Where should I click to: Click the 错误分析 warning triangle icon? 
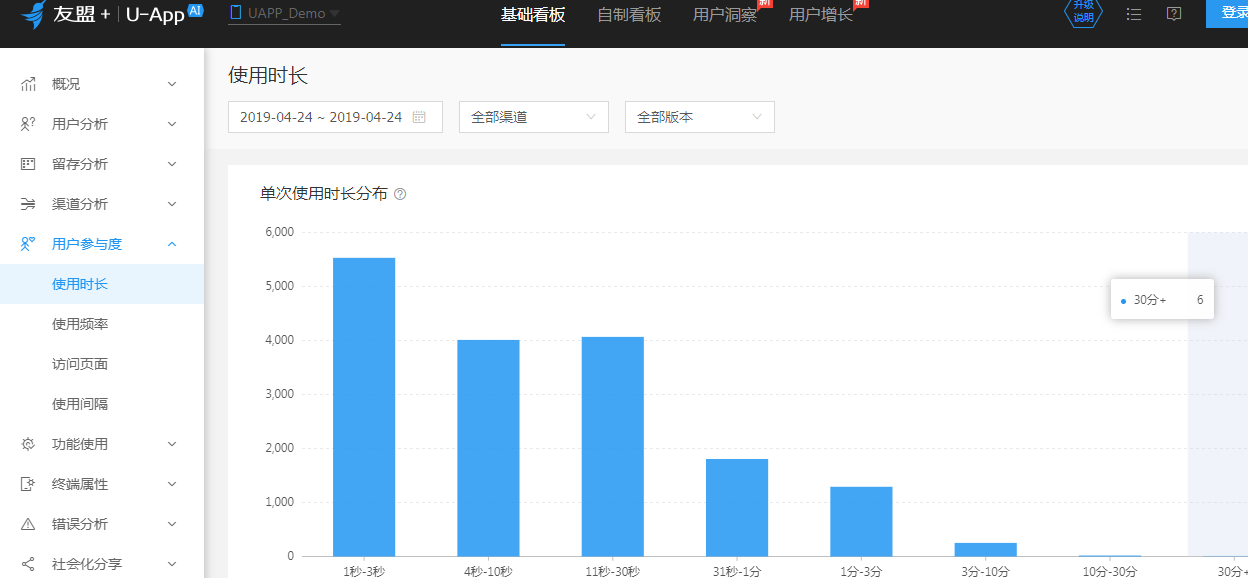click(x=29, y=524)
